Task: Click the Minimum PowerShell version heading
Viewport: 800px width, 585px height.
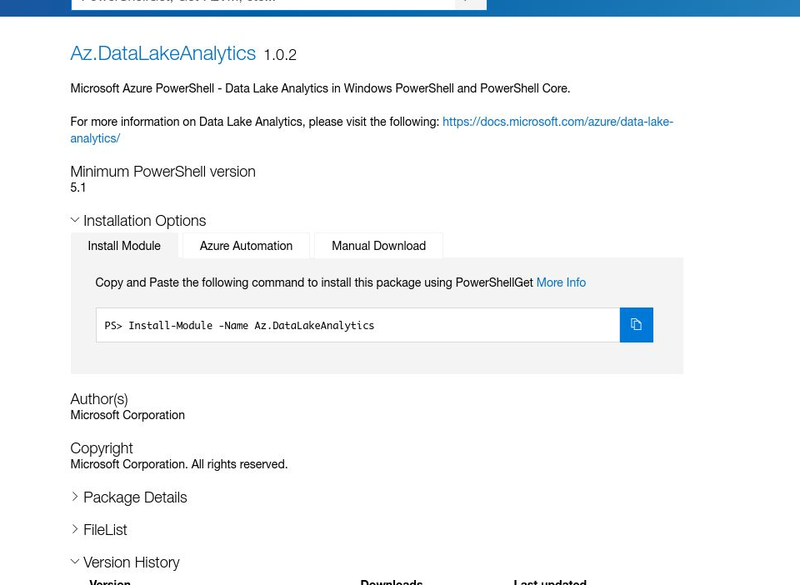Action: click(x=163, y=171)
